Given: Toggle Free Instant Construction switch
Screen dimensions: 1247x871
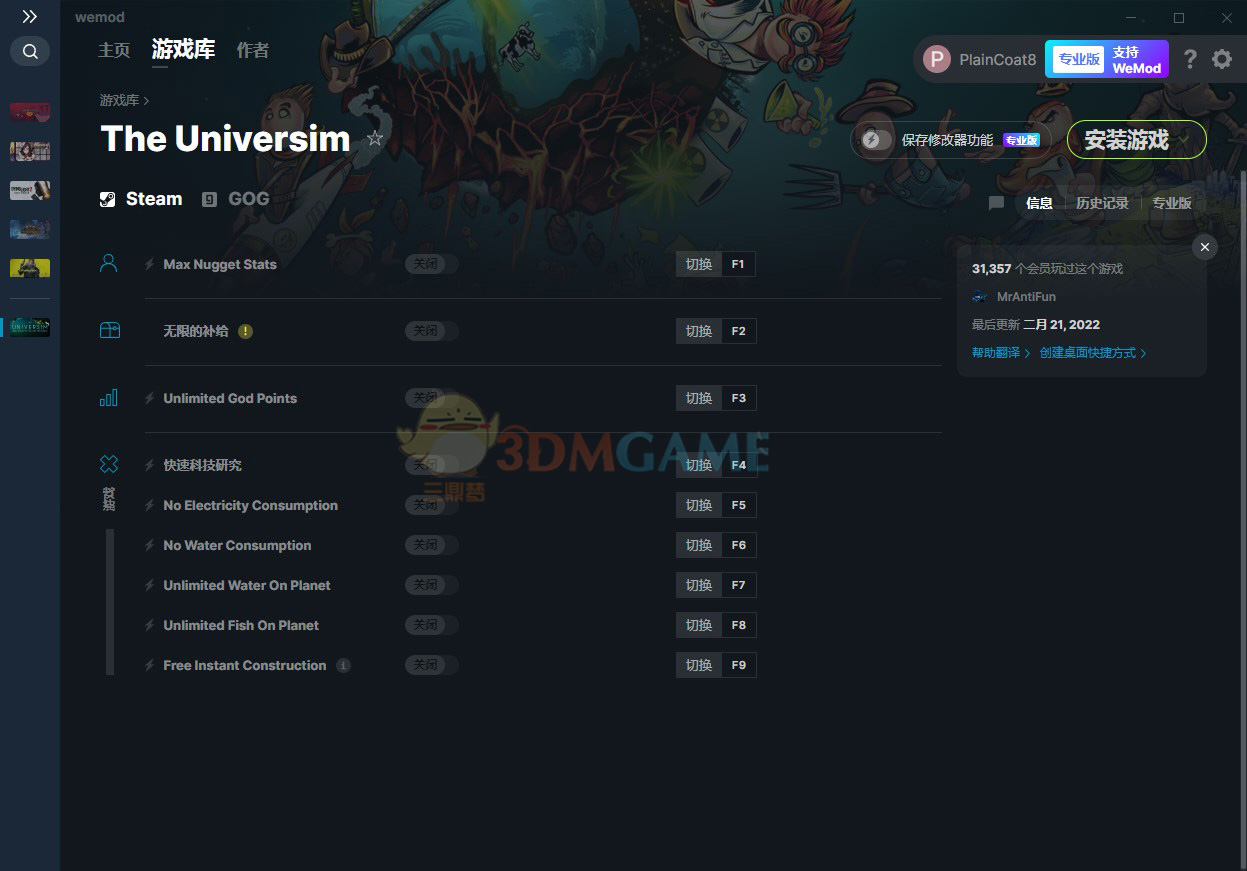Looking at the screenshot, I should [x=431, y=665].
